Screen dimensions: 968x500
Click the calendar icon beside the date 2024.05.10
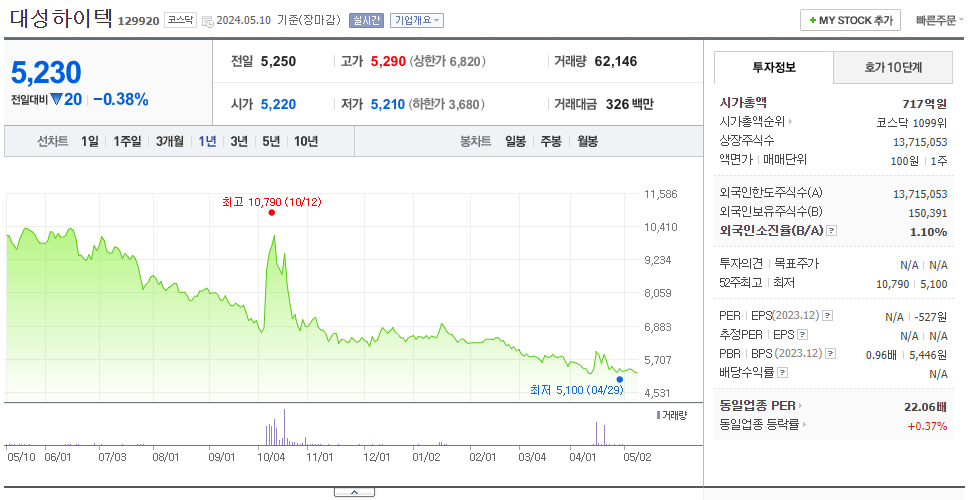point(207,21)
